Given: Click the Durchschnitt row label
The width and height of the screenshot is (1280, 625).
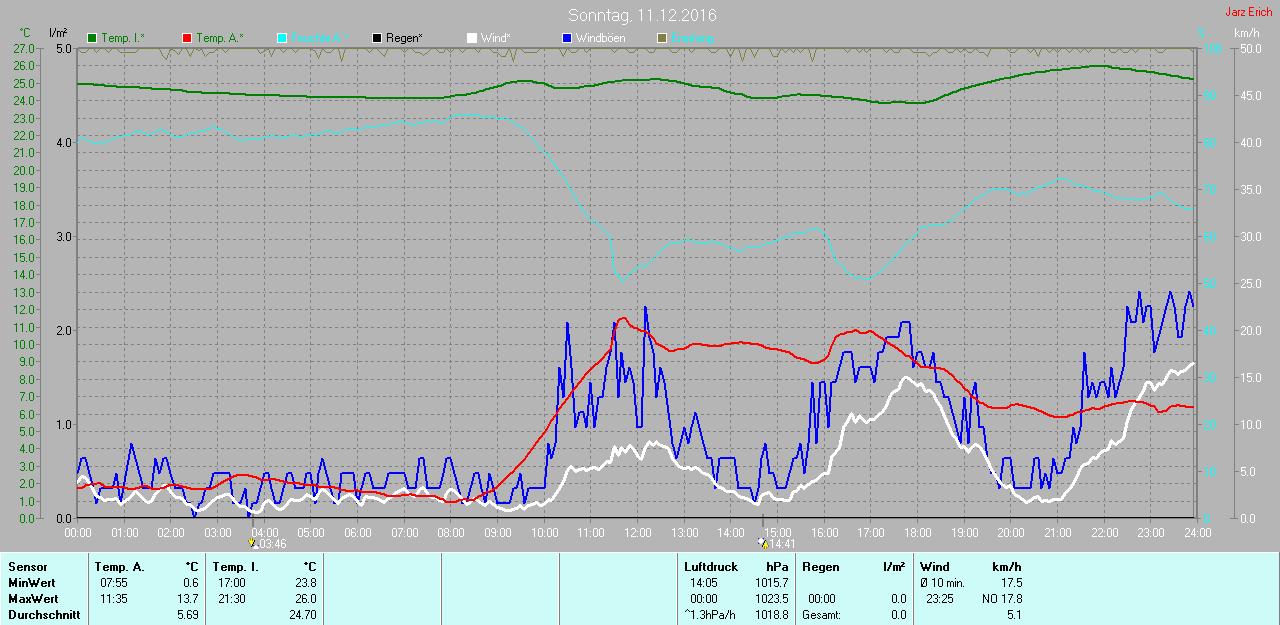Looking at the screenshot, I should pos(44,615).
